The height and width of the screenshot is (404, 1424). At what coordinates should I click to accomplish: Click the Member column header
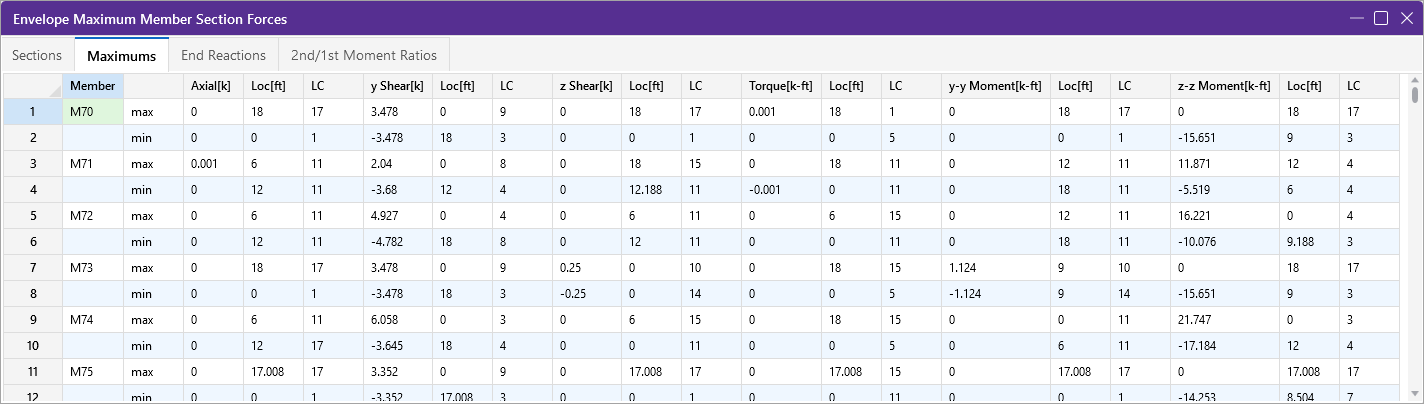coord(92,86)
